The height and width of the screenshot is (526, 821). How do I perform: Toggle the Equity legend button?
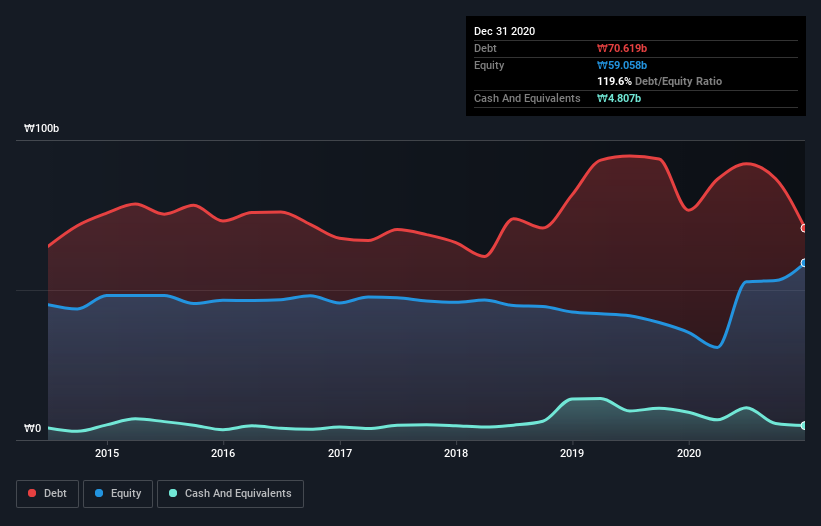tap(118, 494)
